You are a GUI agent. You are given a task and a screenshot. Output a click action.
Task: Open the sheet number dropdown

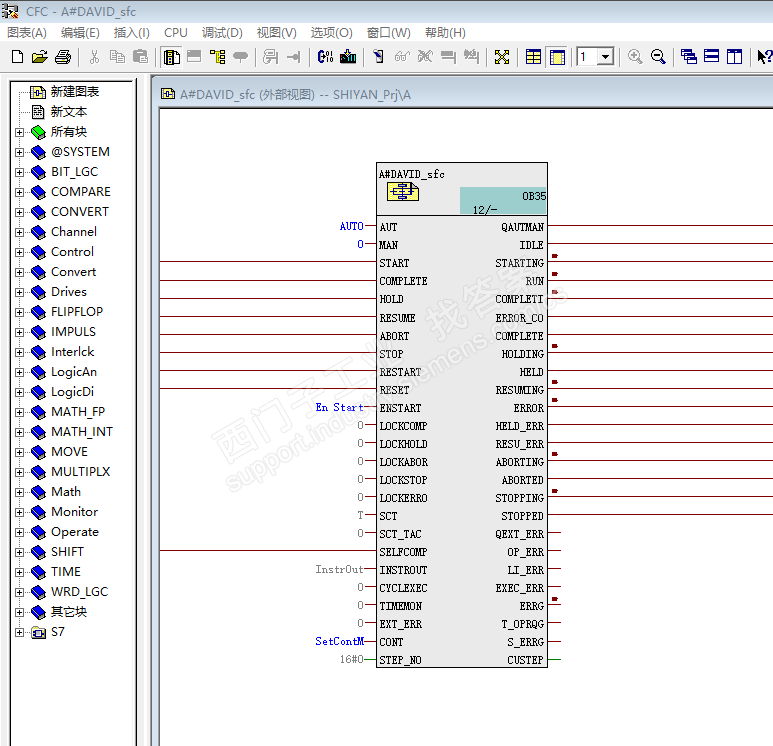[x=605, y=57]
